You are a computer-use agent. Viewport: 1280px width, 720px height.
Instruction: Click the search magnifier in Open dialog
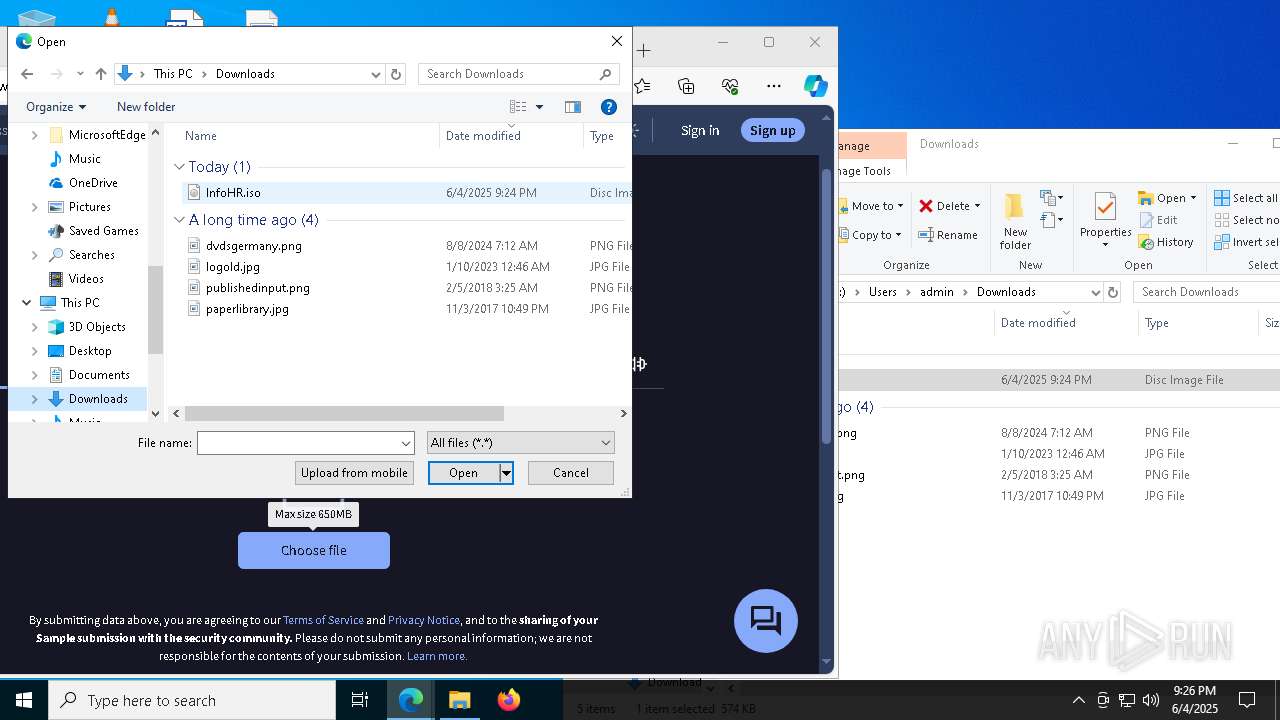point(605,74)
